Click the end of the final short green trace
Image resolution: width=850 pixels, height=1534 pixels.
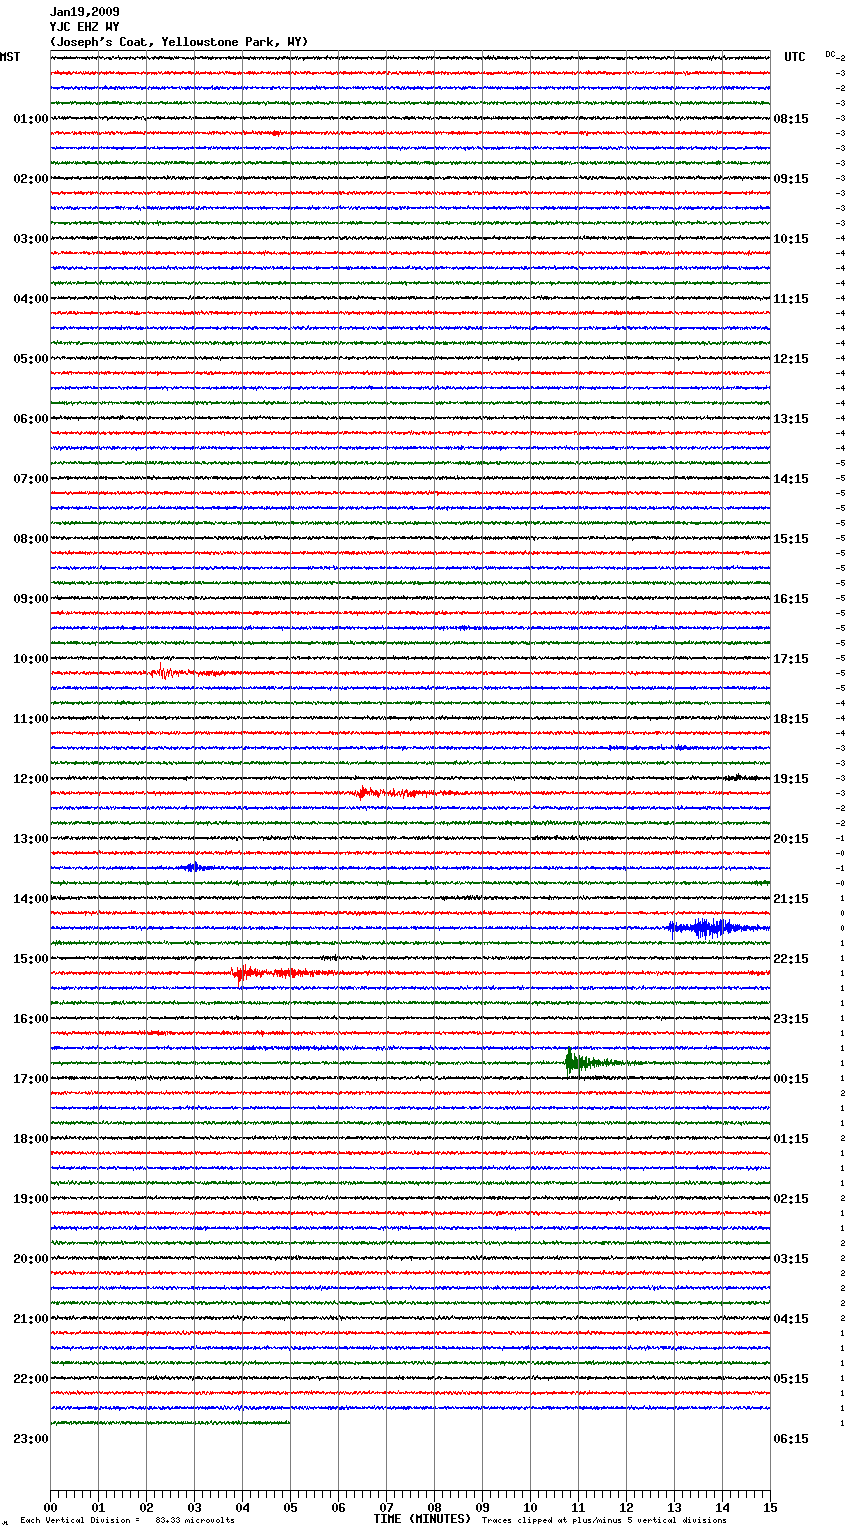pyautogui.click(x=289, y=1422)
